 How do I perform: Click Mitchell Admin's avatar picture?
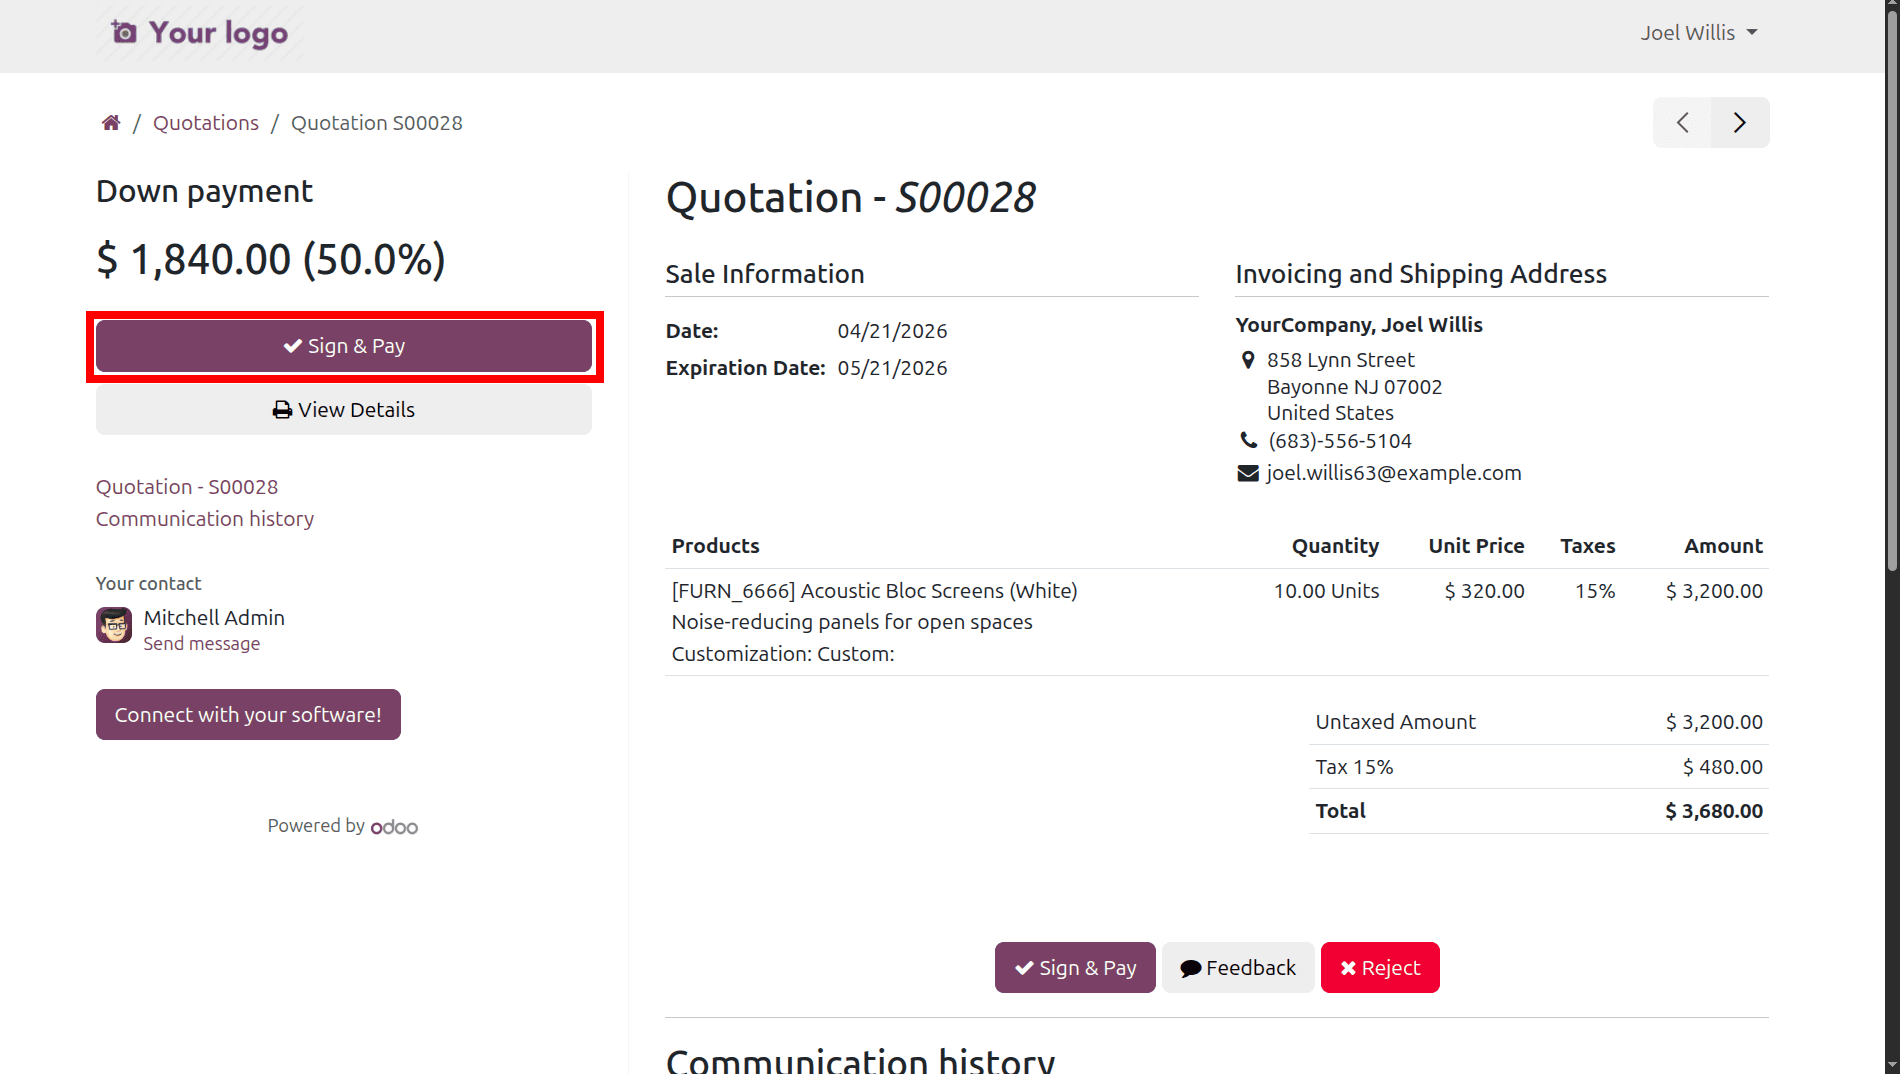click(113, 625)
